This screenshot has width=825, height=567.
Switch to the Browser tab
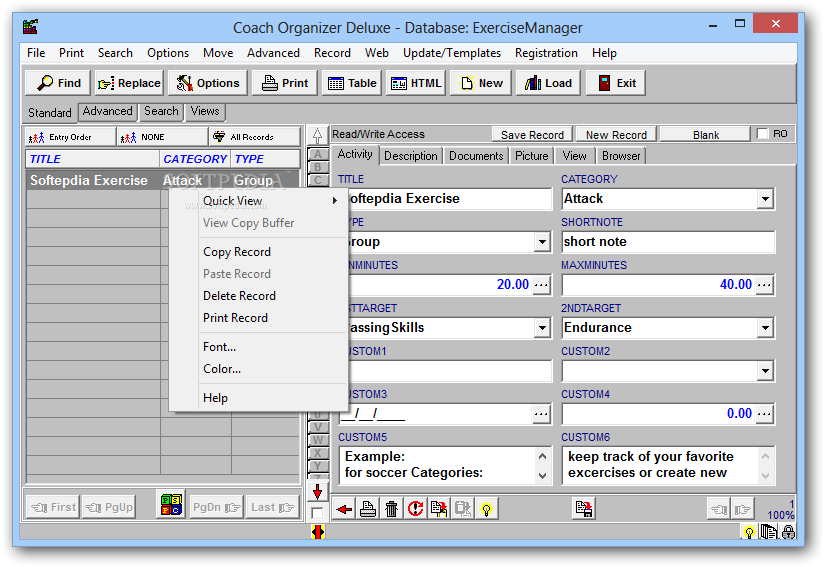point(621,156)
